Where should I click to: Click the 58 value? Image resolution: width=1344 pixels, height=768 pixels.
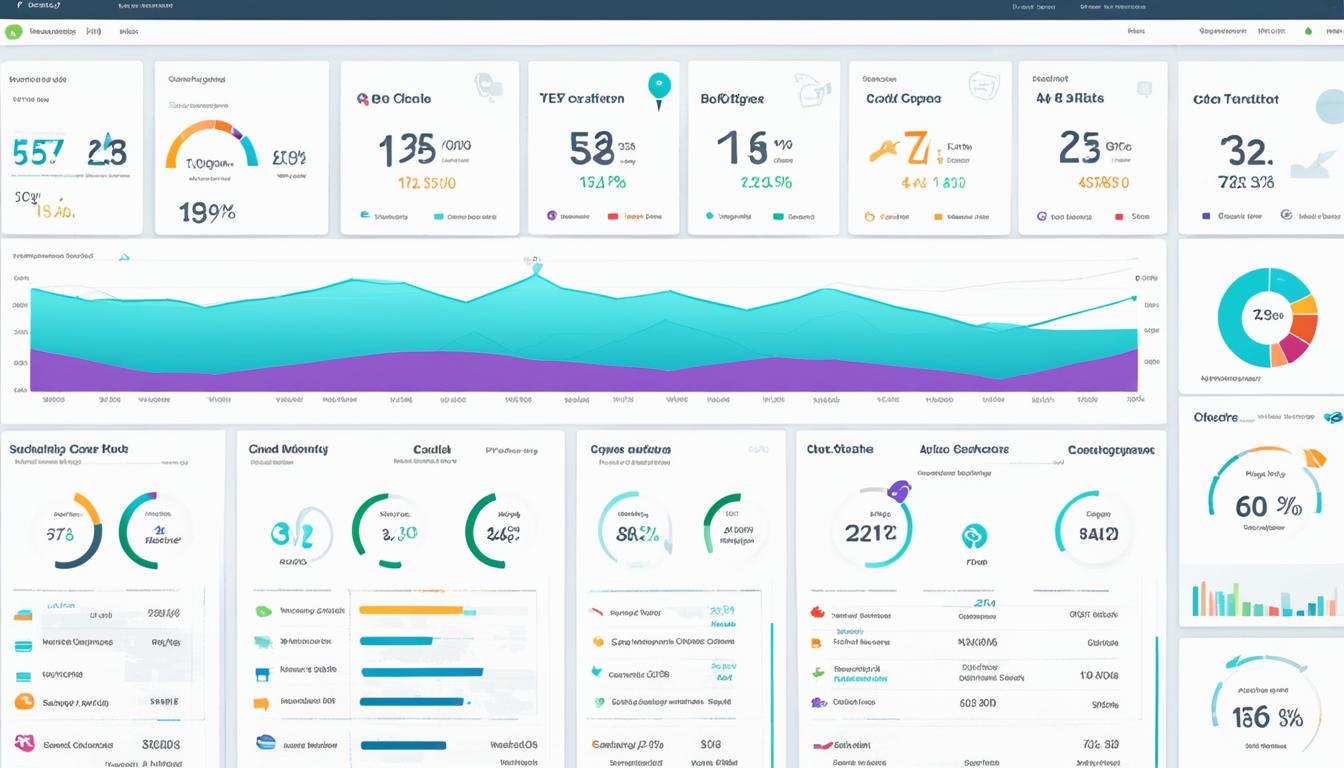(x=591, y=149)
